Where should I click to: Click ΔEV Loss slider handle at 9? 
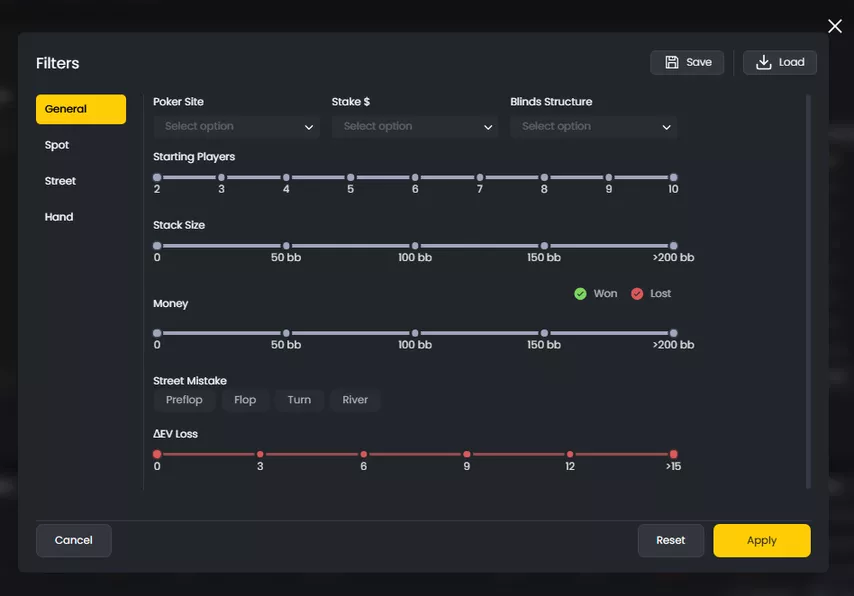[x=467, y=454]
